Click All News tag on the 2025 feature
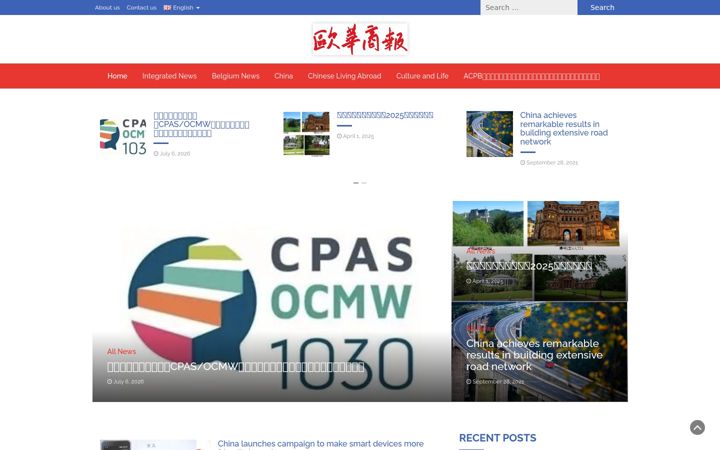 480,251
